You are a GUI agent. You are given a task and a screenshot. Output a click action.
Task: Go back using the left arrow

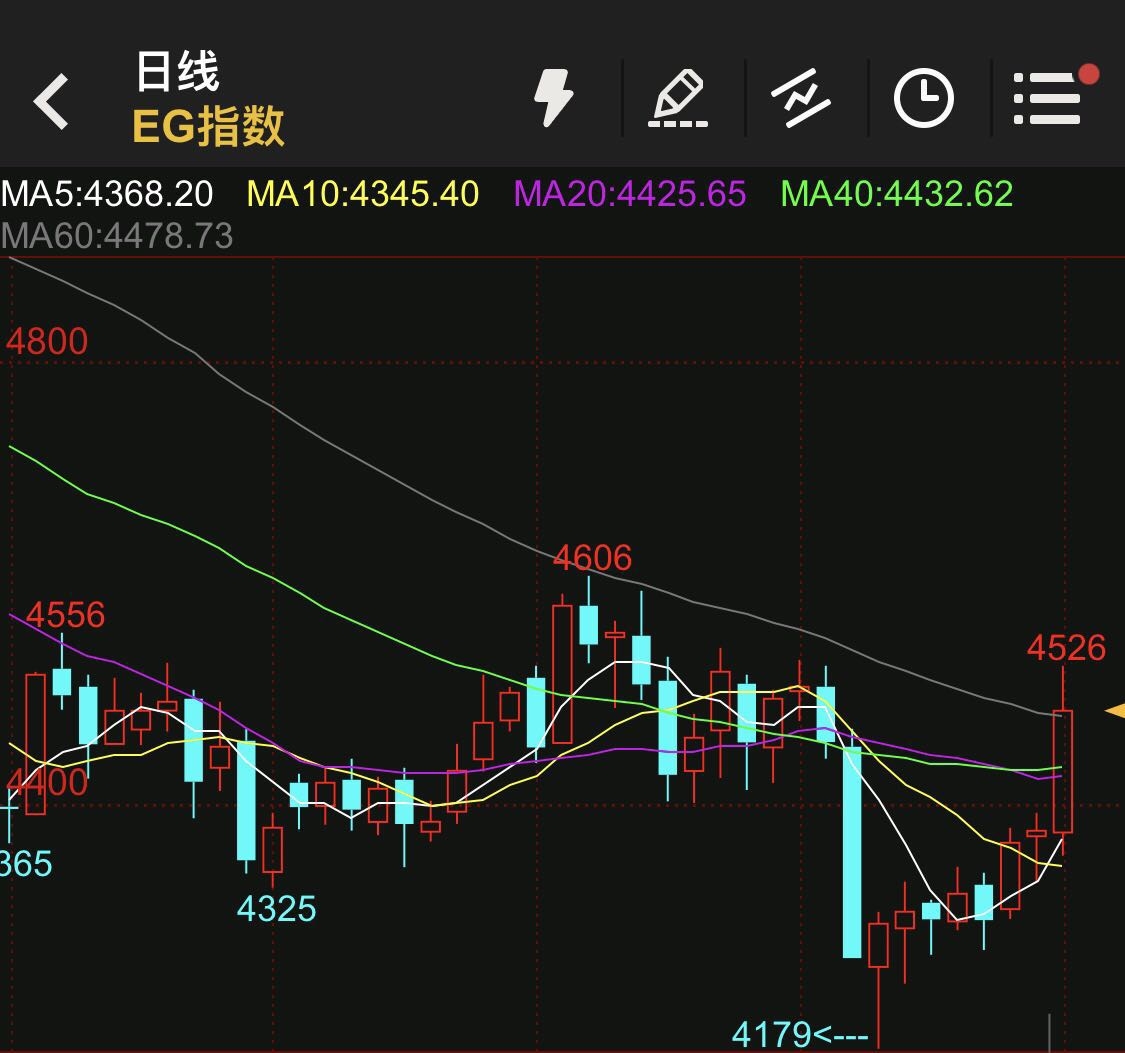51,101
